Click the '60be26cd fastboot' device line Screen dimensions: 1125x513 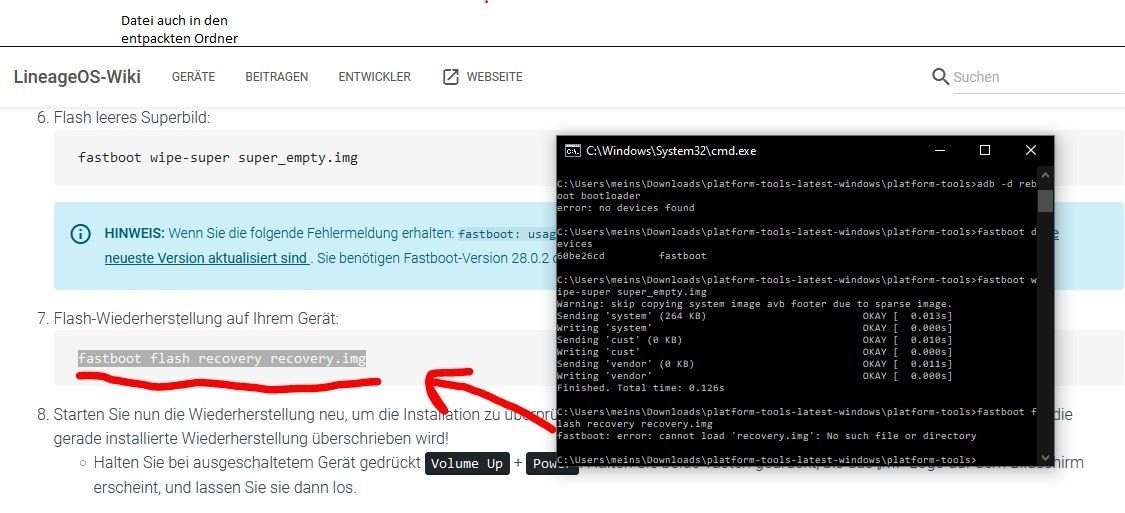[x=631, y=256]
